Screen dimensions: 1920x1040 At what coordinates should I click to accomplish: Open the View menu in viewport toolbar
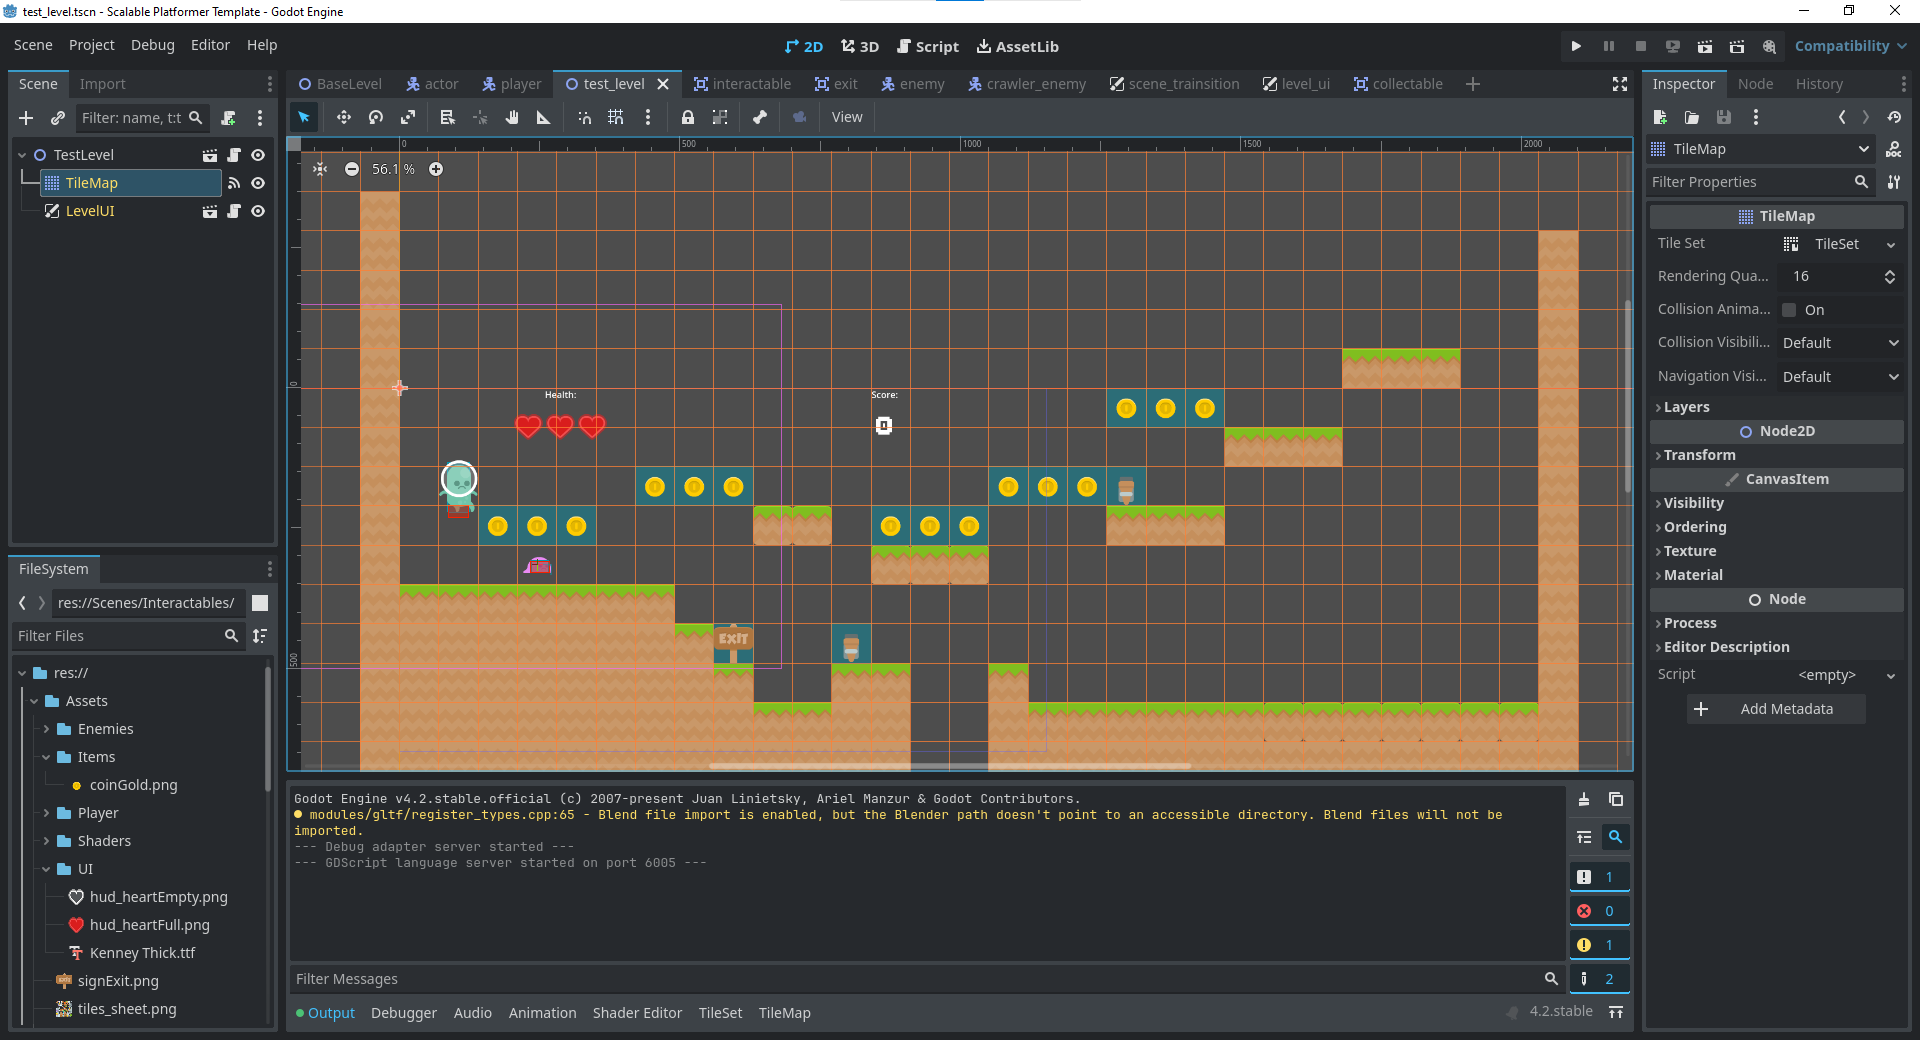pos(847,117)
